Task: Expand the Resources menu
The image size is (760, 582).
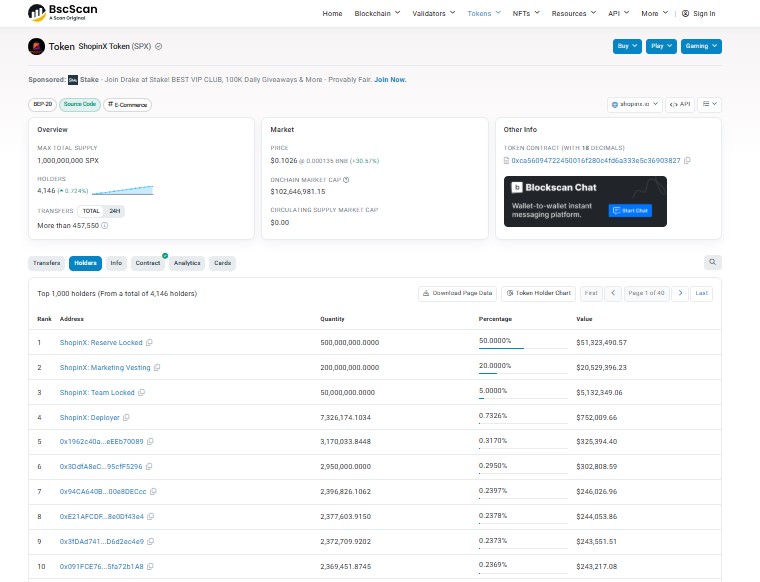Action: click(573, 14)
